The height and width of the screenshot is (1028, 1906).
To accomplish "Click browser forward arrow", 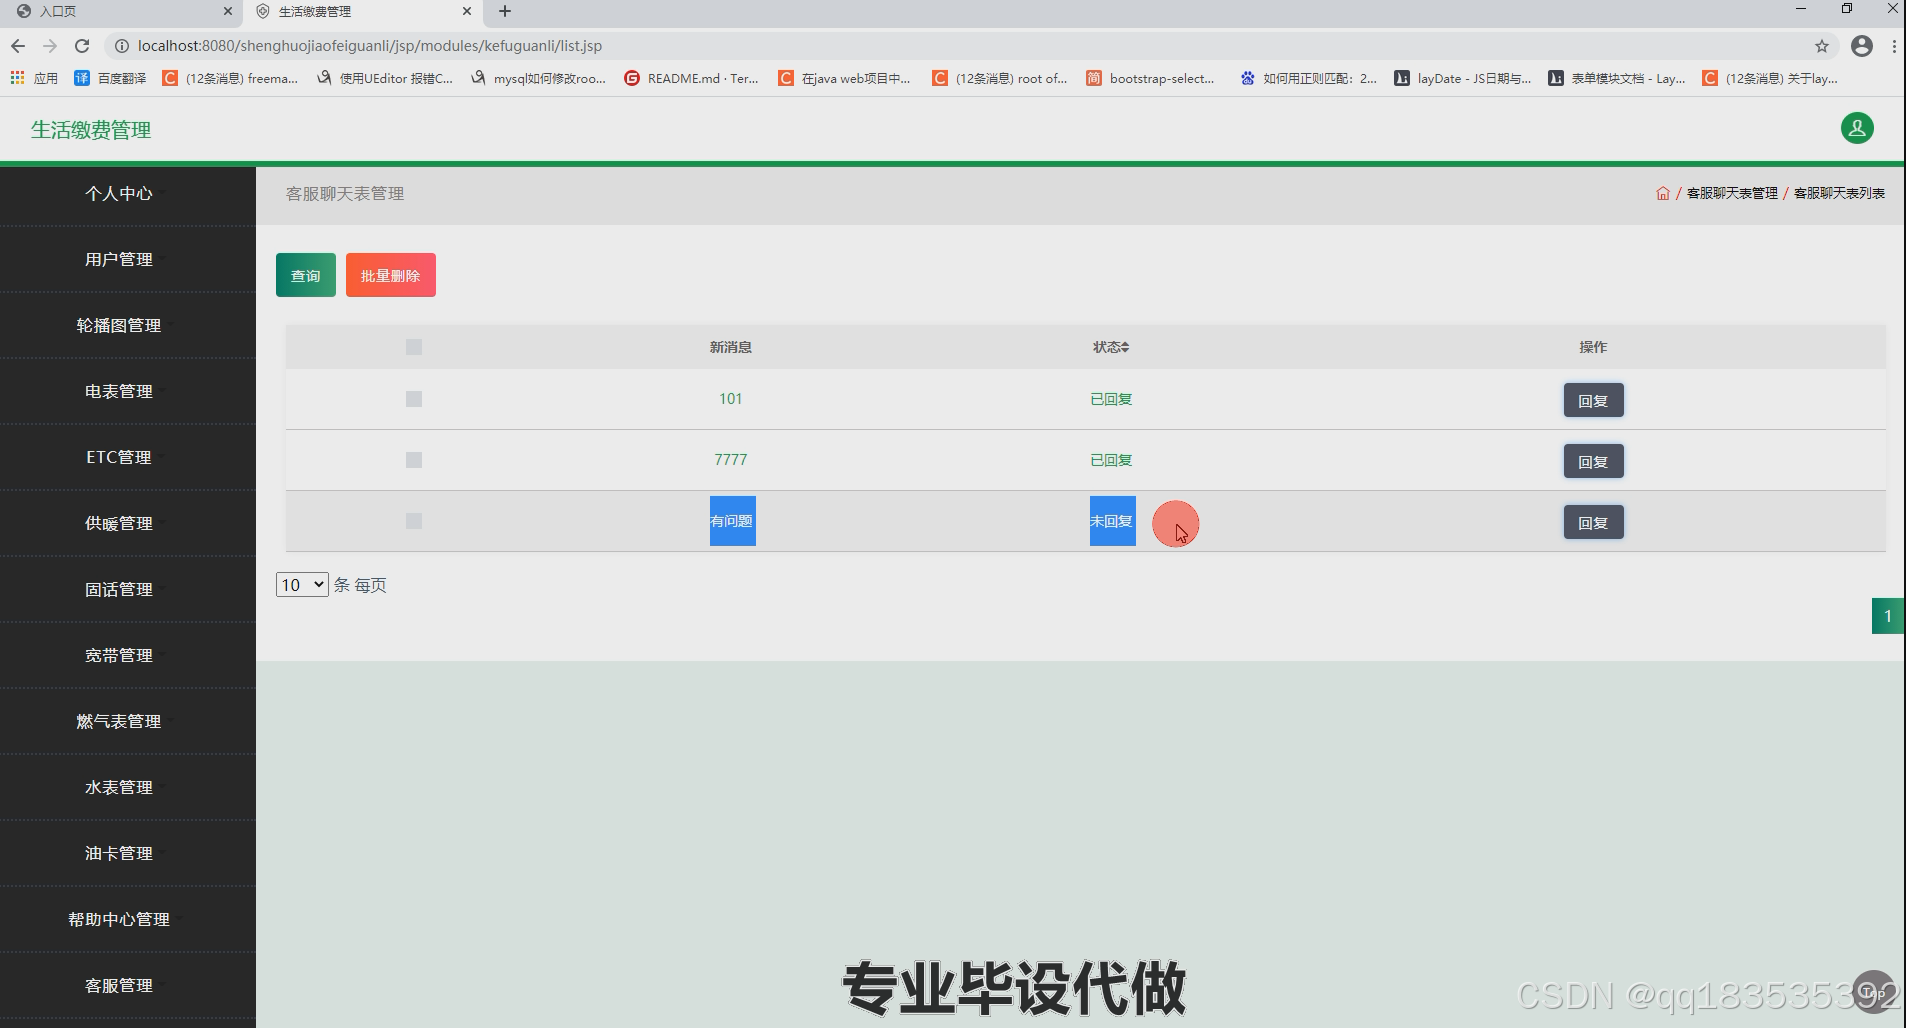I will [50, 46].
